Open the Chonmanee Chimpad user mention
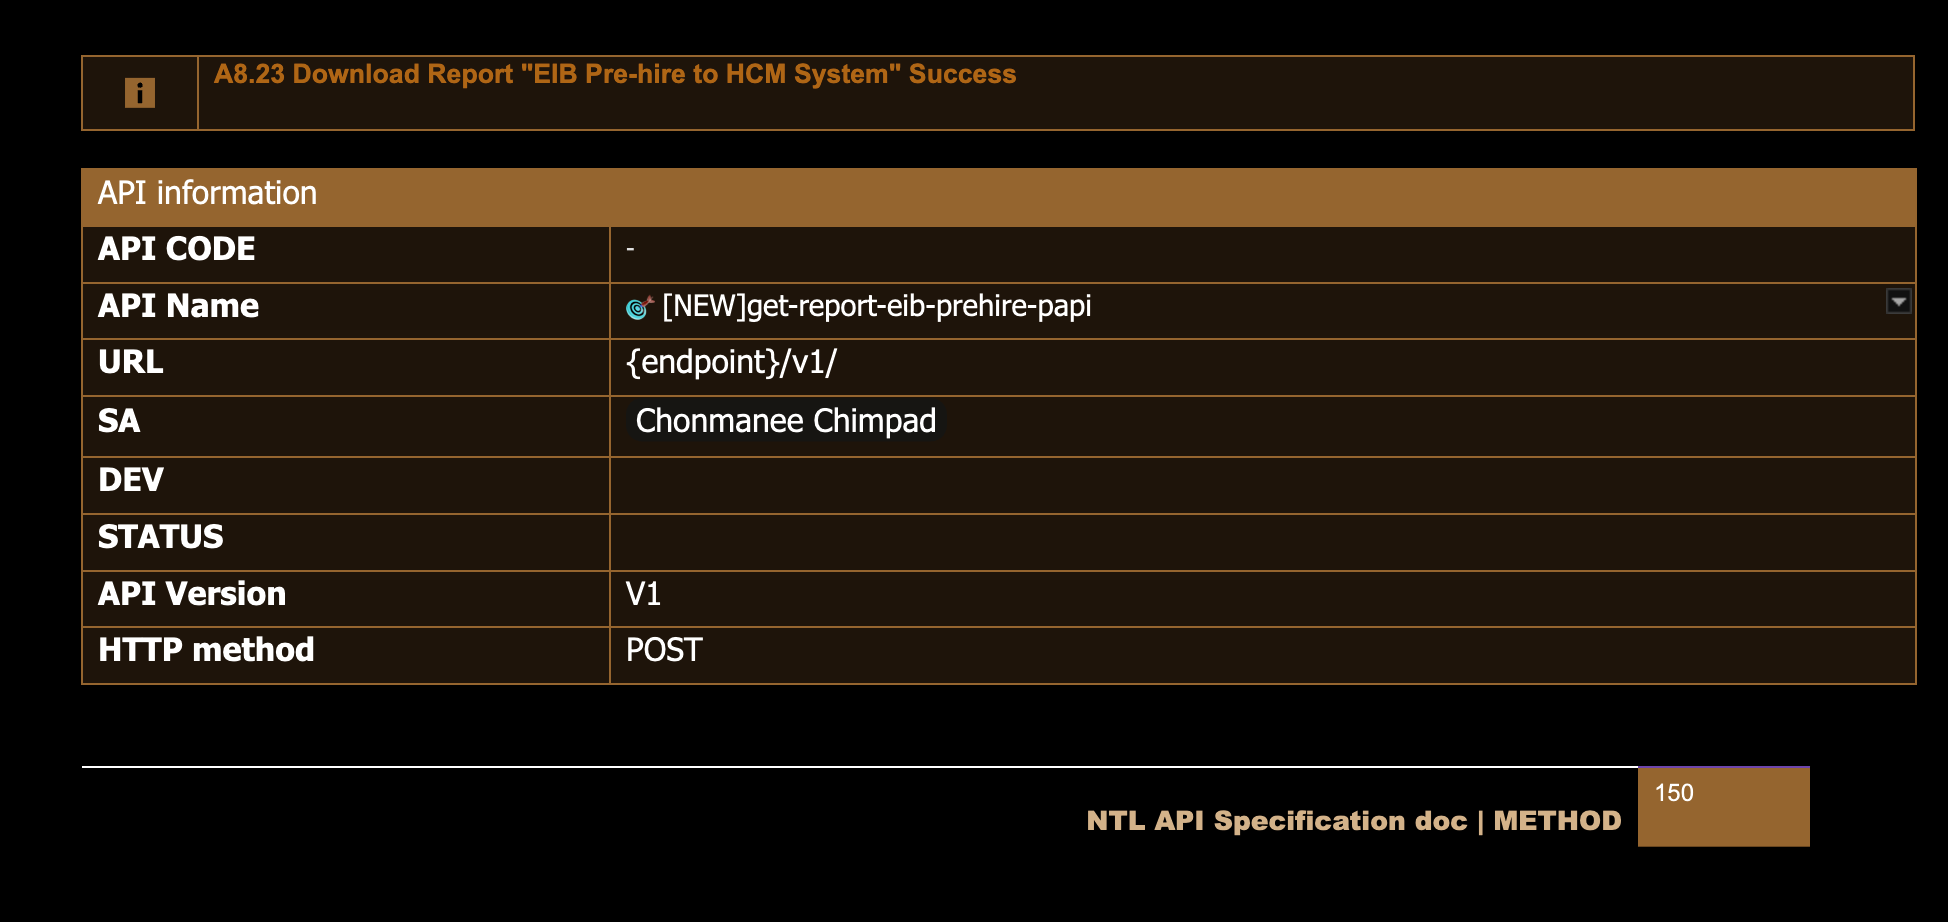This screenshot has width=1948, height=922. click(x=785, y=421)
